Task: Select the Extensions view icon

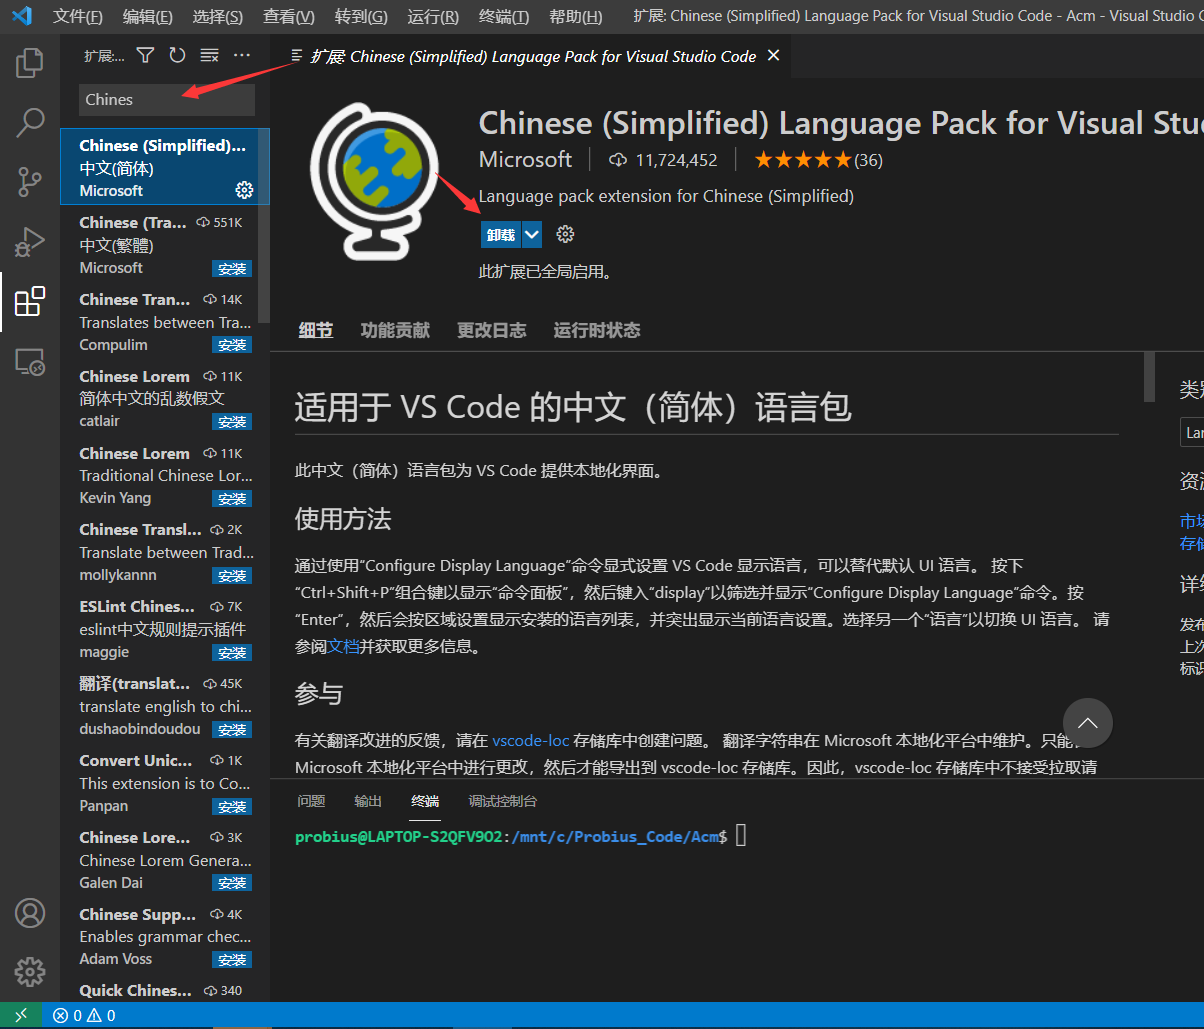Action: tap(30, 301)
